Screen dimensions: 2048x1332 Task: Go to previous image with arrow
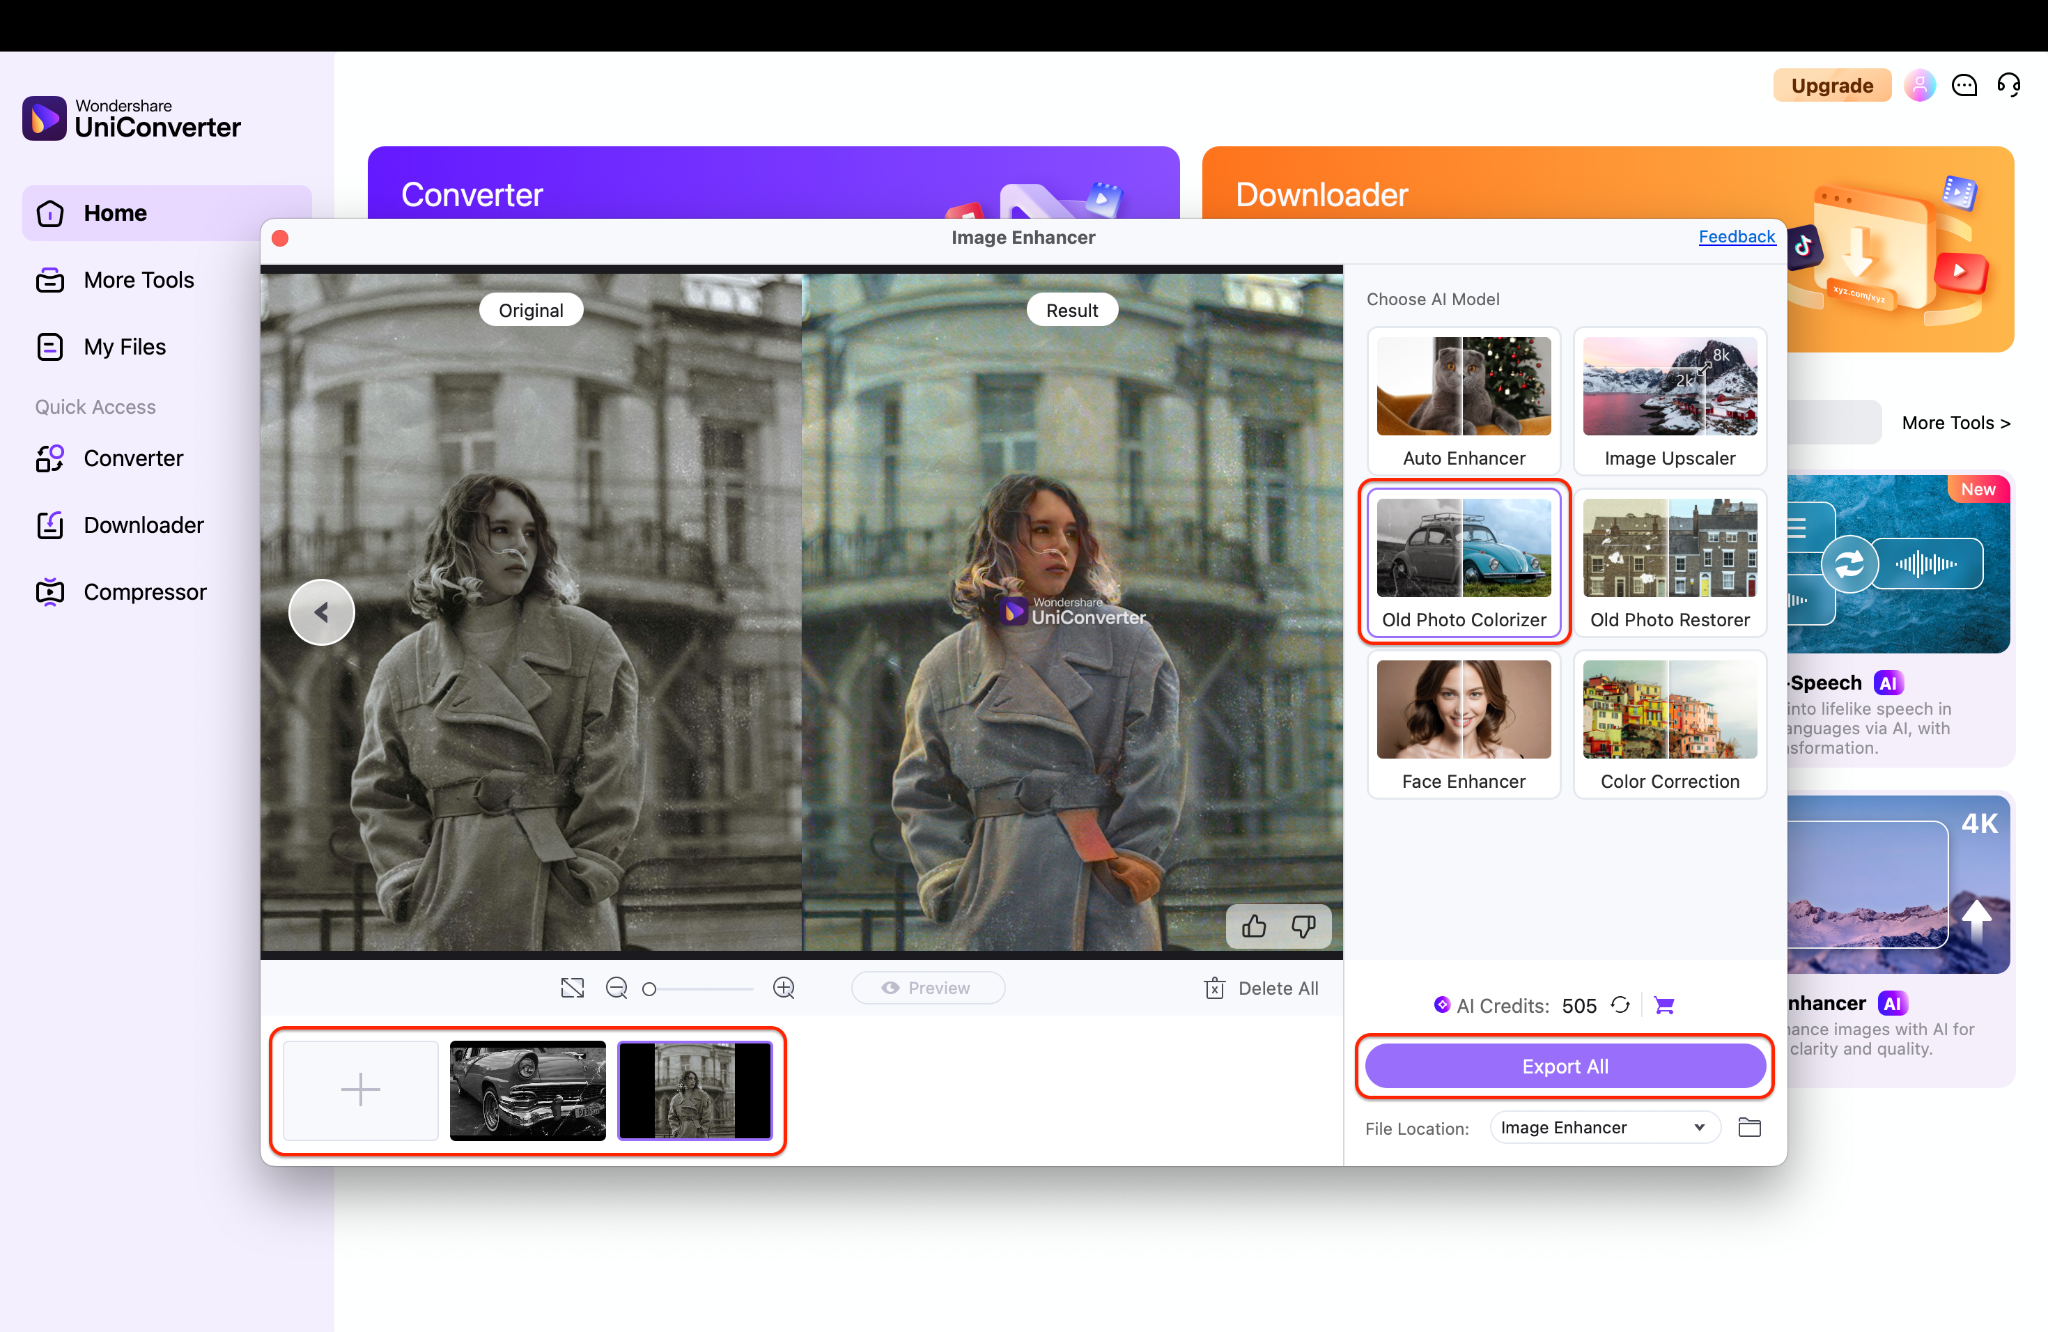(x=322, y=612)
